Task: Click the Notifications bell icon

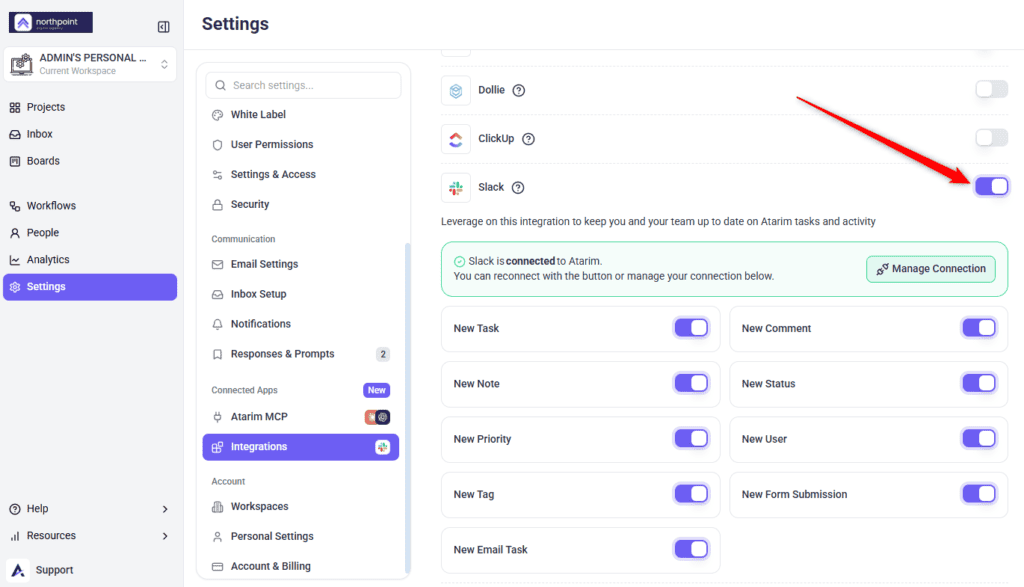Action: coord(217,324)
